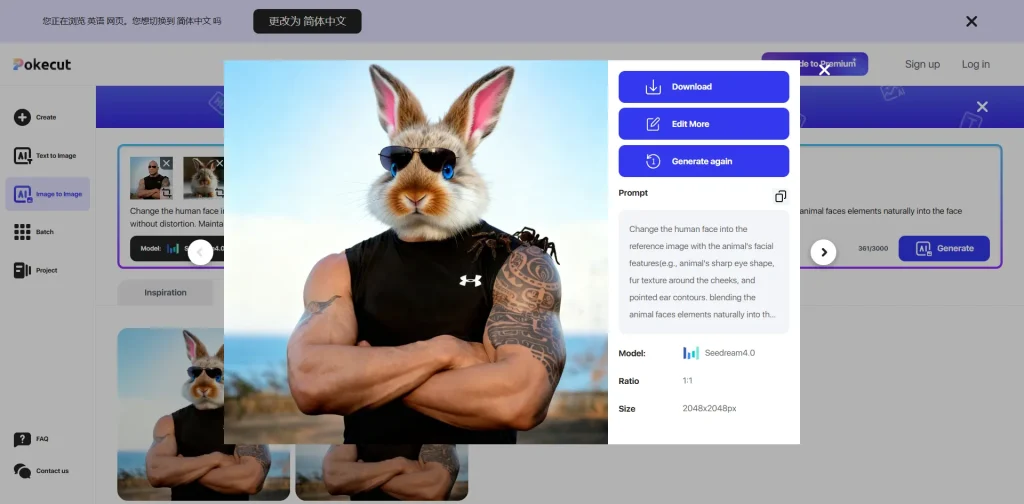Click the large rabbit-headed preview image
Image resolution: width=1024 pixels, height=504 pixels.
coord(416,252)
